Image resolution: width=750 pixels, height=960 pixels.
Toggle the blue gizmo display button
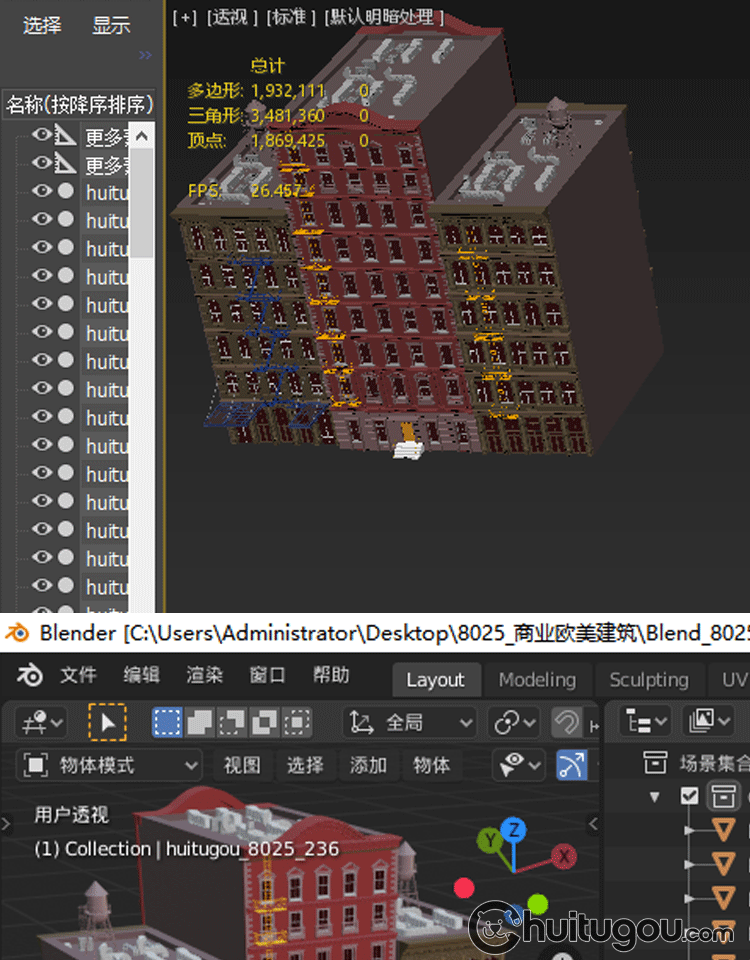(x=571, y=766)
